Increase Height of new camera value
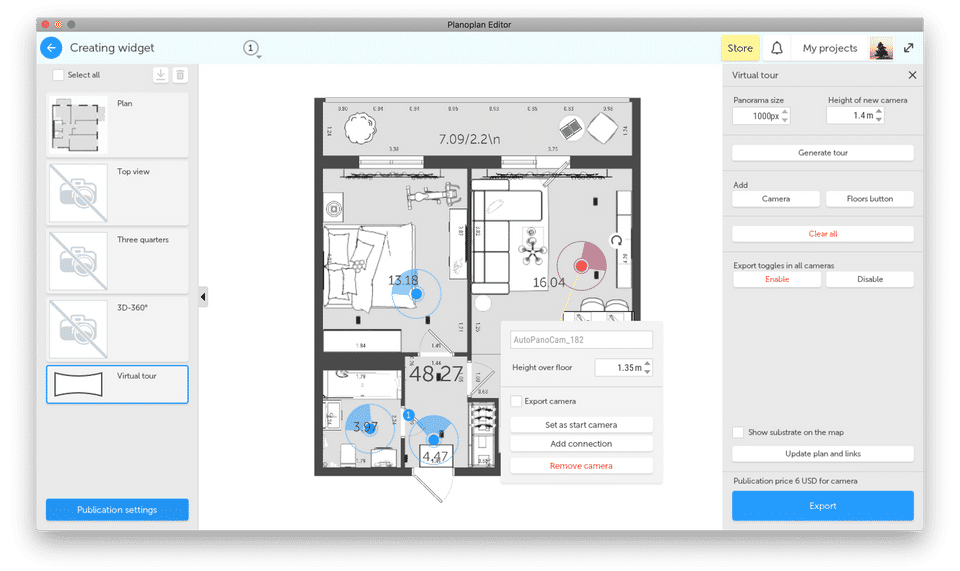The height and width of the screenshot is (571, 960). [880, 111]
